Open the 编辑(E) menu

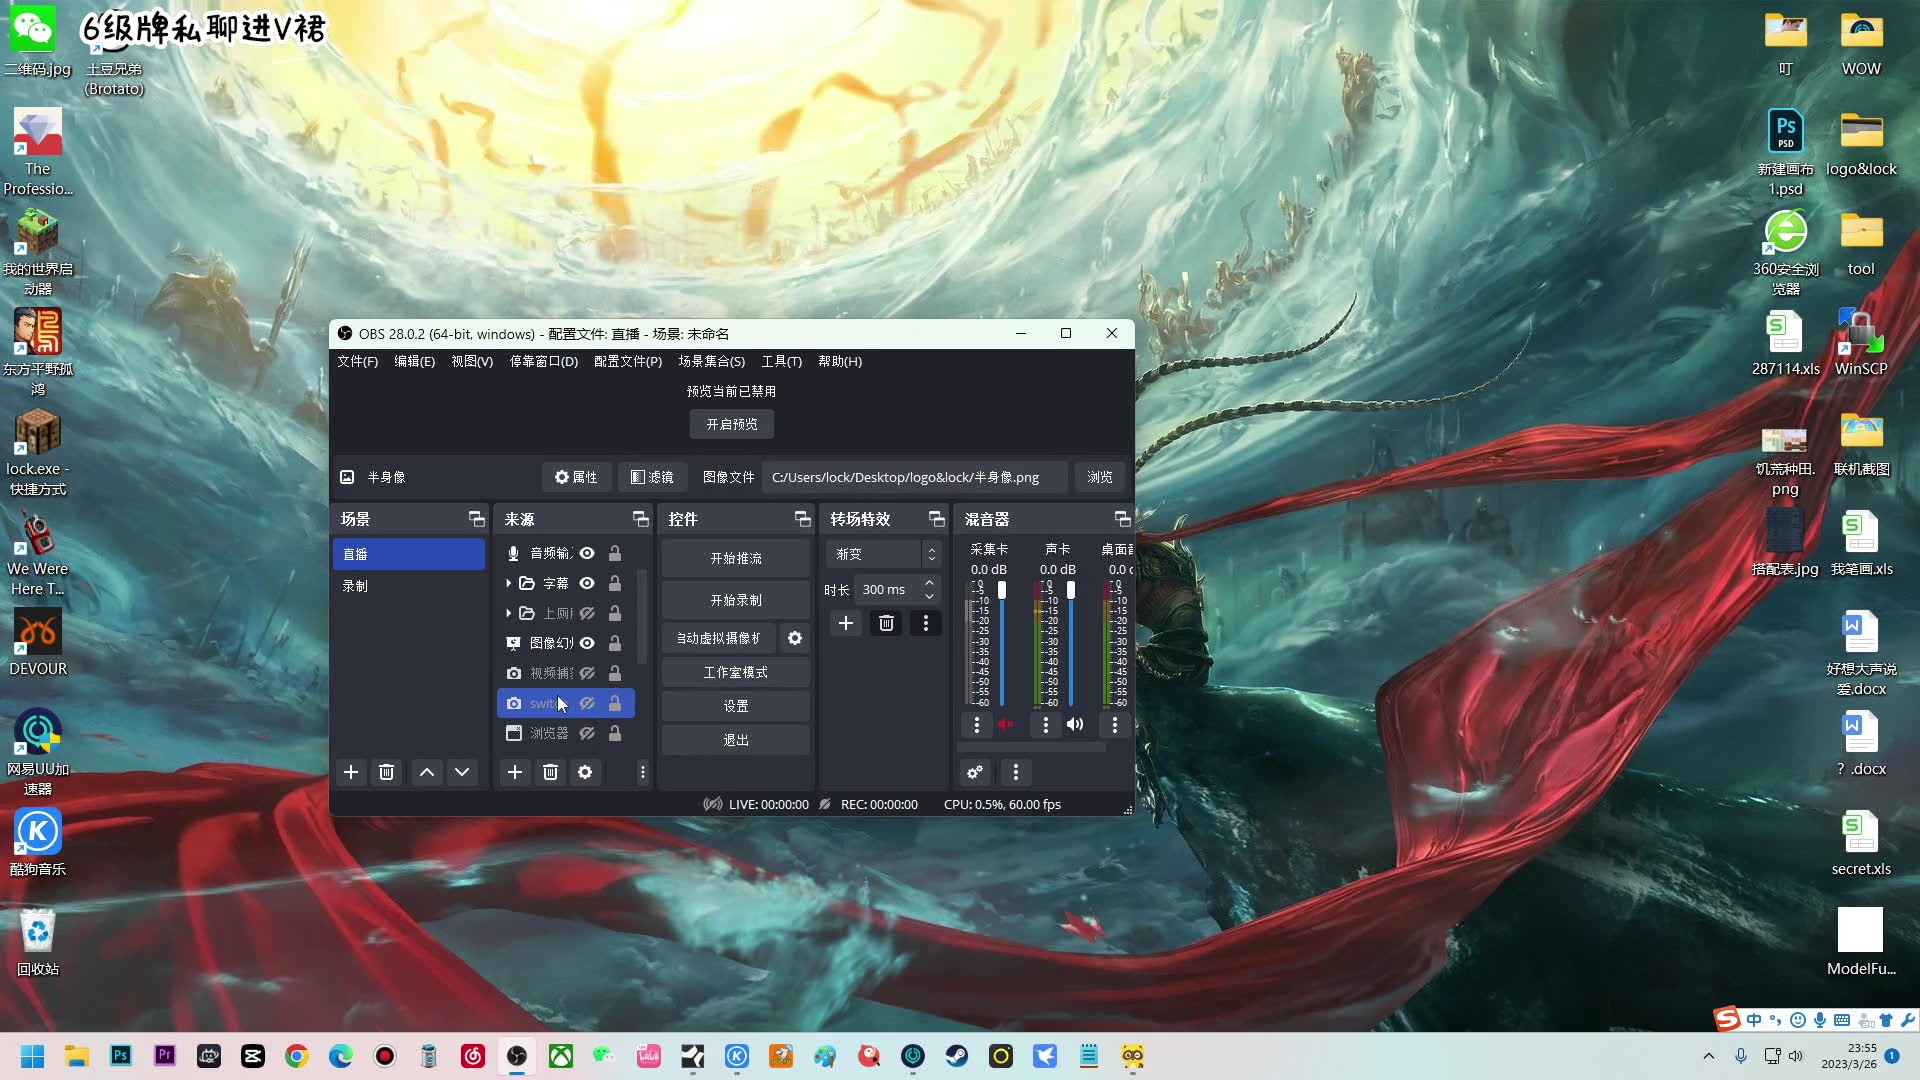point(414,361)
